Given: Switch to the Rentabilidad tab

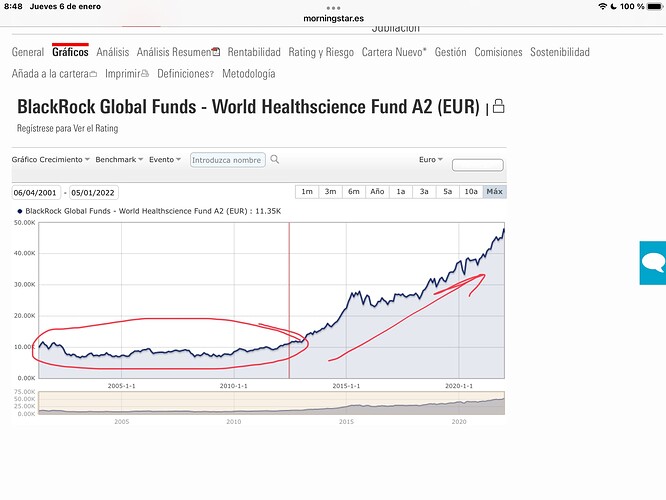Looking at the screenshot, I should coord(255,52).
